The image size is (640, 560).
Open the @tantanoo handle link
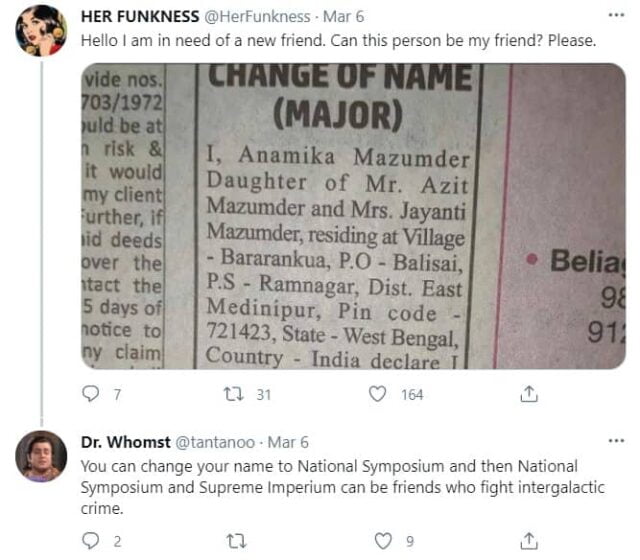tap(219, 442)
